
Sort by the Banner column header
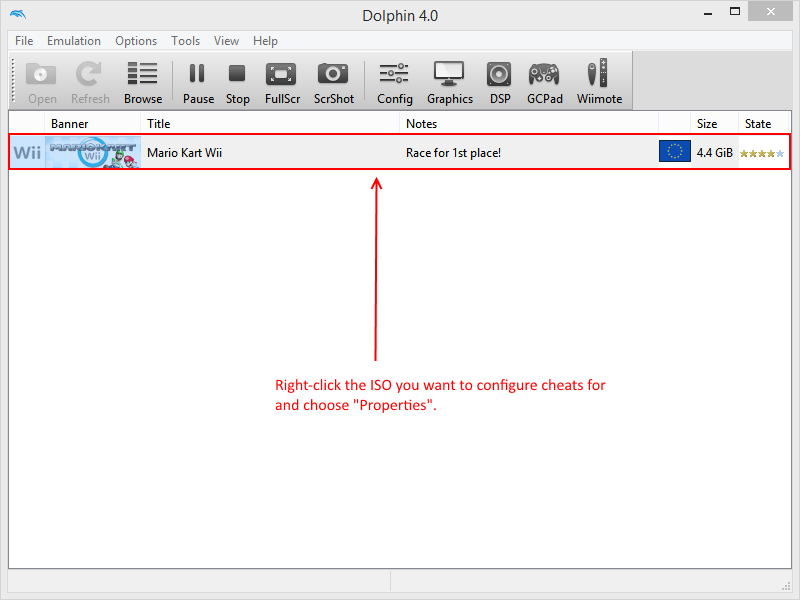coord(93,123)
